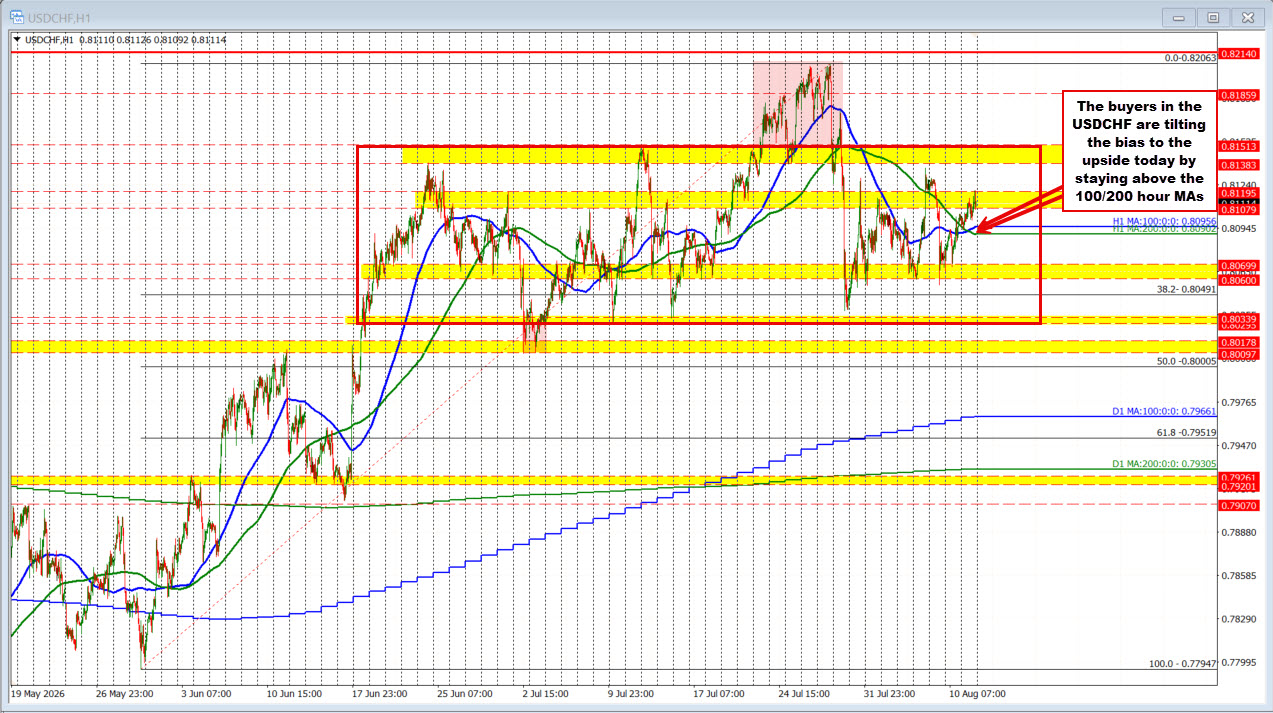Select the 0.80178 red price label

tap(1237, 342)
